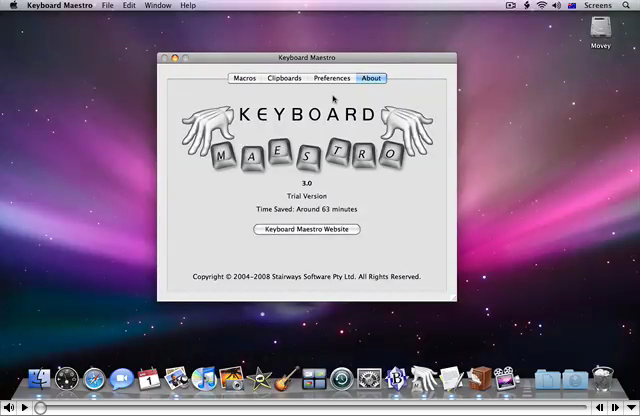Select the About tab
Screen dimensions: 640x416
371,78
